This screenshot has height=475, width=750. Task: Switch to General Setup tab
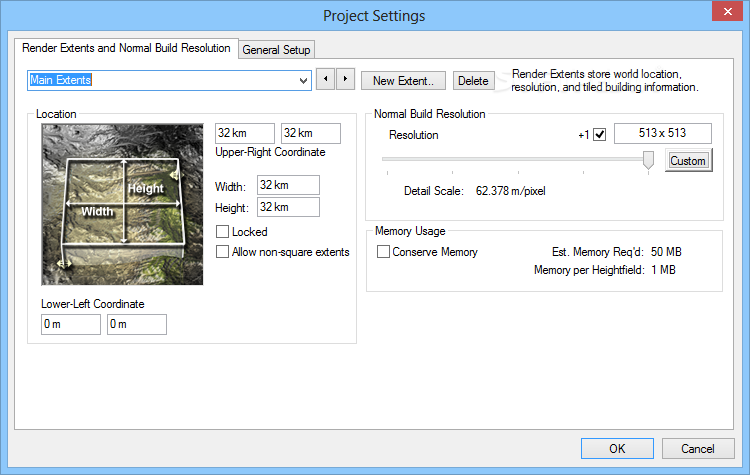pyautogui.click(x=276, y=50)
